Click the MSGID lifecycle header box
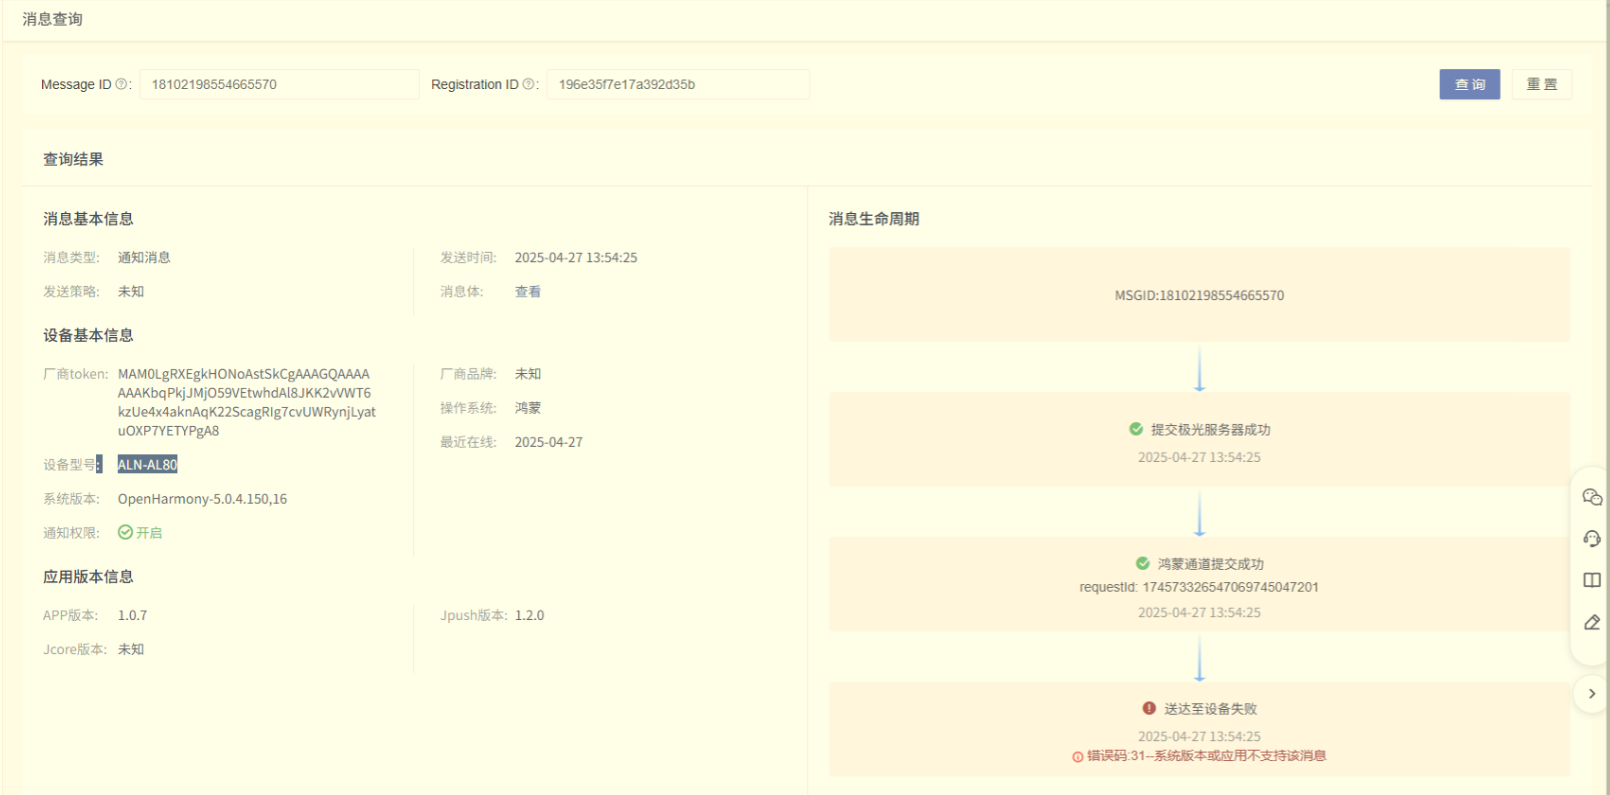1610x795 pixels. (1199, 296)
